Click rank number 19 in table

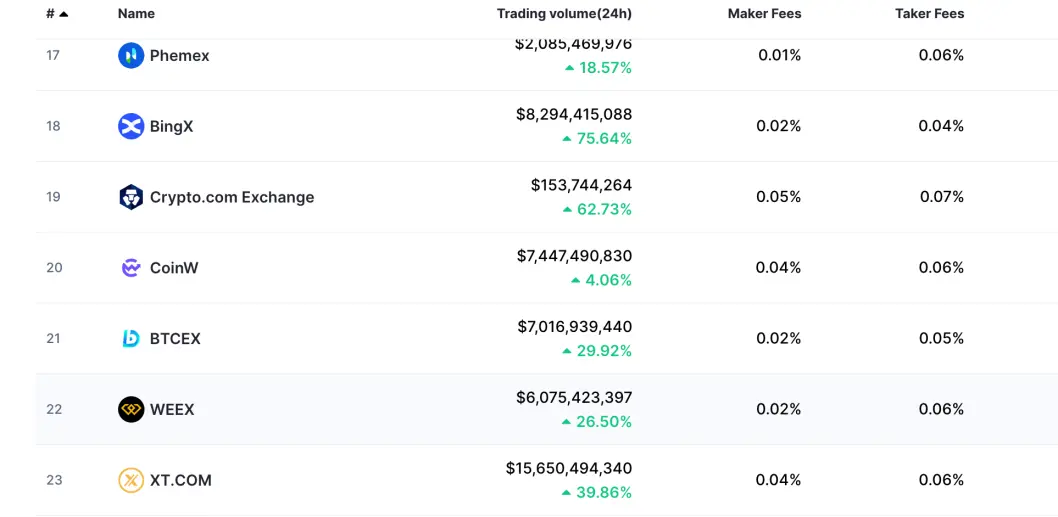53,197
